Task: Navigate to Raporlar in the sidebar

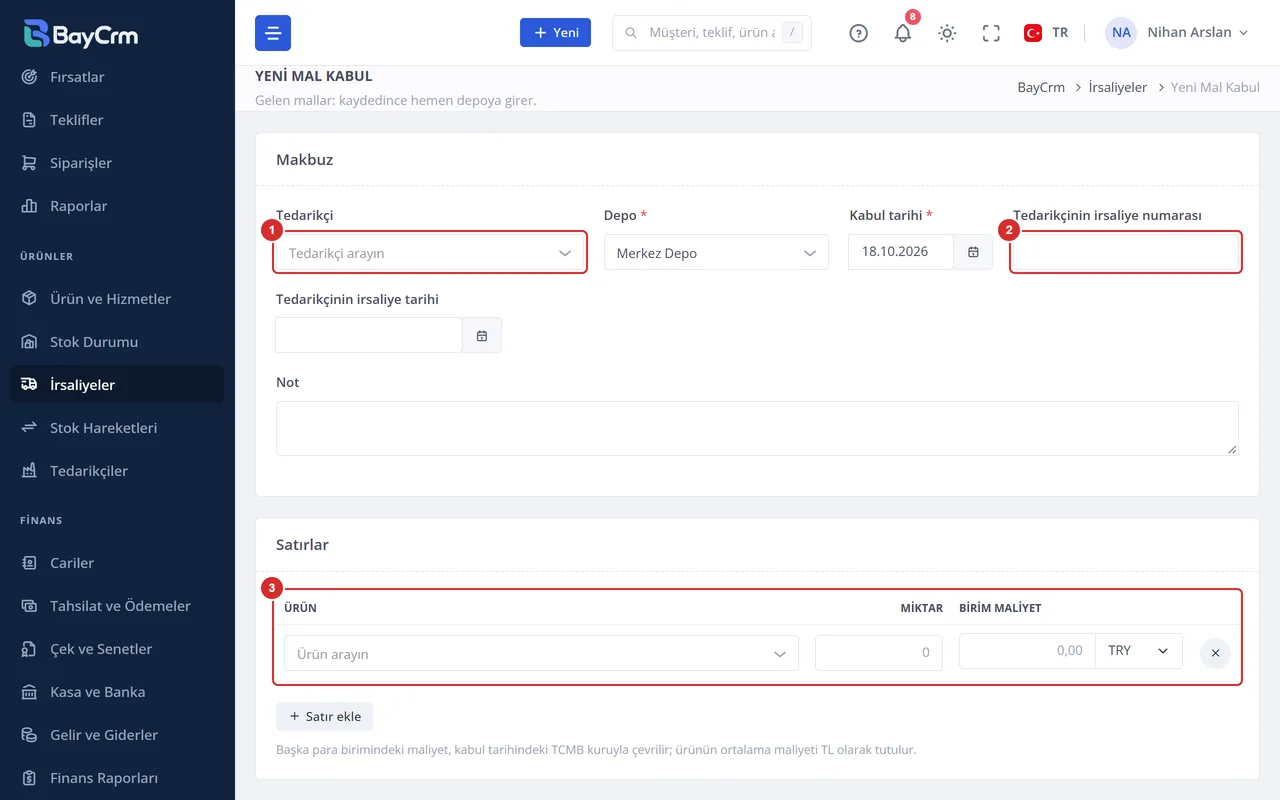Action: click(x=117, y=206)
